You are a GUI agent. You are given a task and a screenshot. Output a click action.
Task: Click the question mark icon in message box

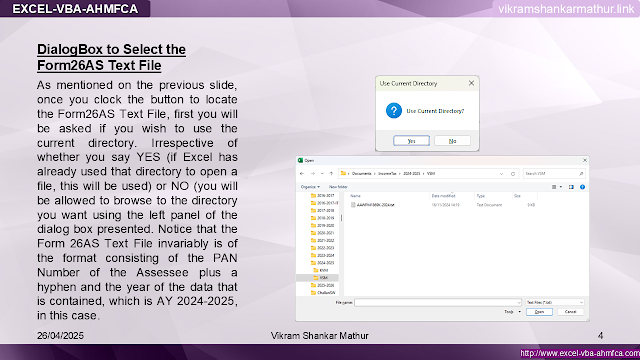394,111
